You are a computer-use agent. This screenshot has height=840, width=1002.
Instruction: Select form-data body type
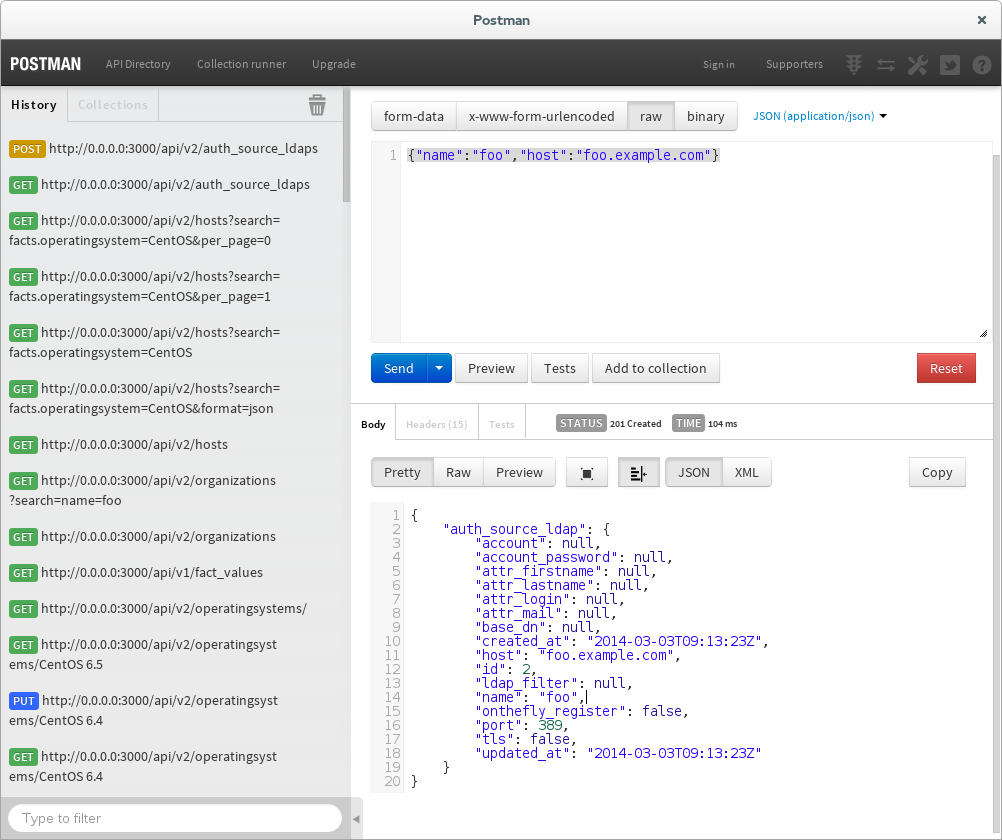(413, 116)
